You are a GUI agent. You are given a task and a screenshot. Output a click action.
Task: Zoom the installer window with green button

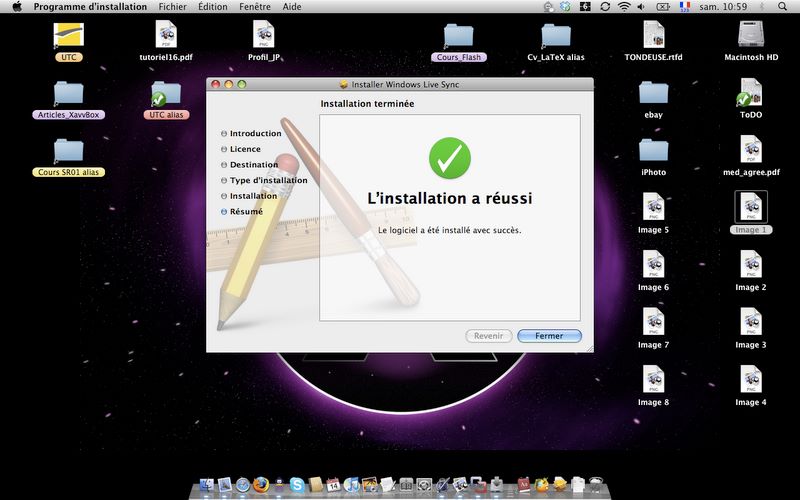[242, 84]
